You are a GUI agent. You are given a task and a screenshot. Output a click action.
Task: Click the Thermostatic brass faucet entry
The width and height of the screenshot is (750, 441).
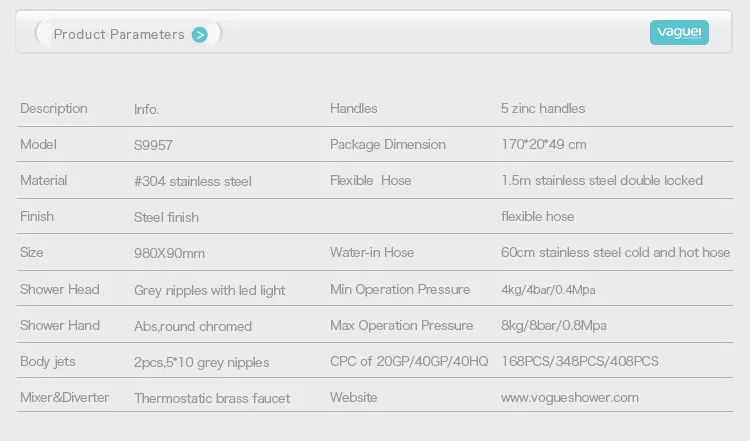click(x=212, y=398)
